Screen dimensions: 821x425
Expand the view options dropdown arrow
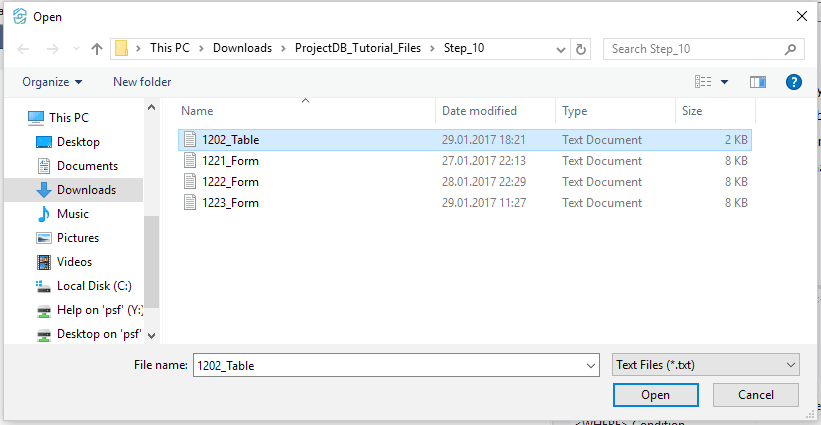(724, 82)
